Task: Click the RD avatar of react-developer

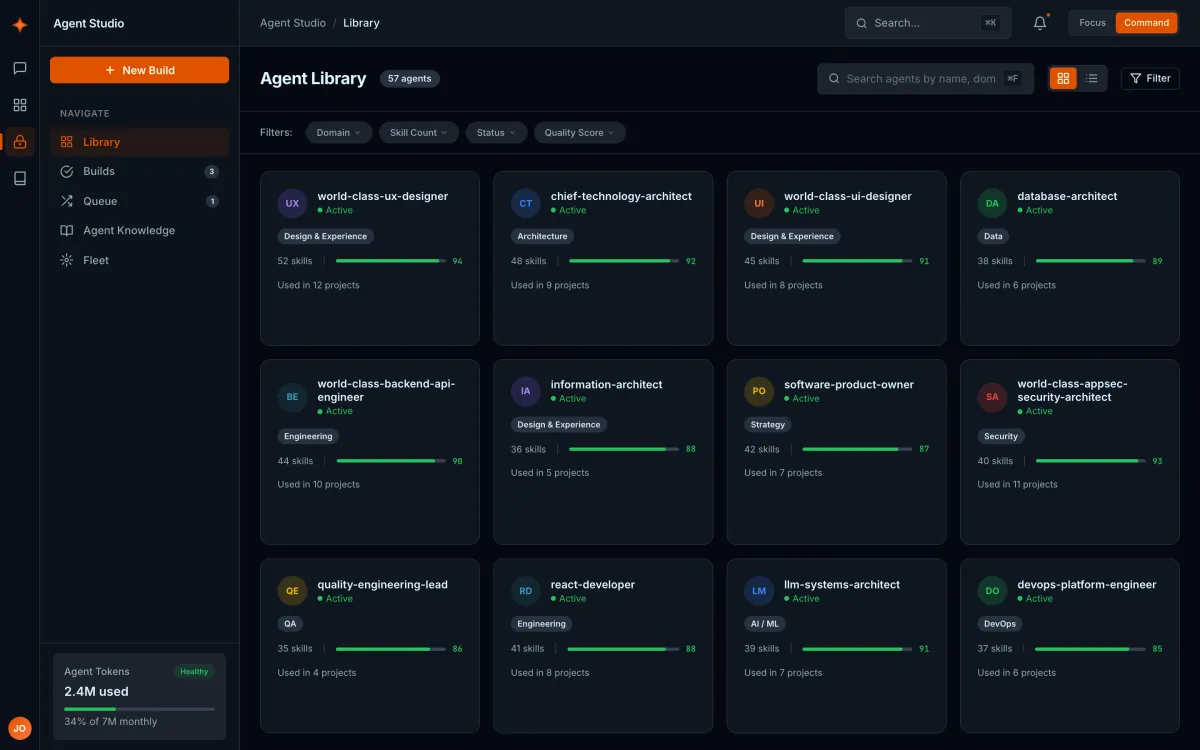Action: (x=525, y=591)
